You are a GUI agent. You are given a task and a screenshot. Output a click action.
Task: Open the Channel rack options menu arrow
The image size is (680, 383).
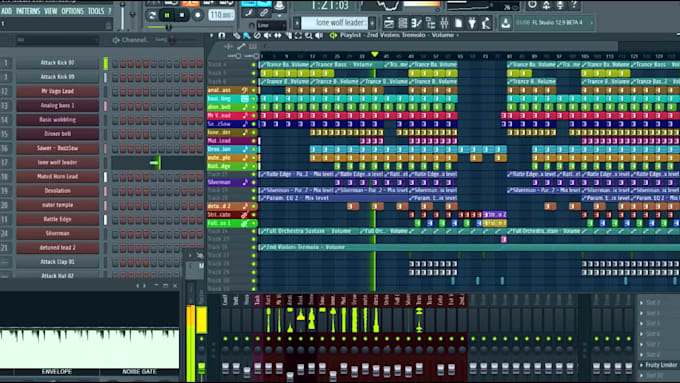click(116, 40)
